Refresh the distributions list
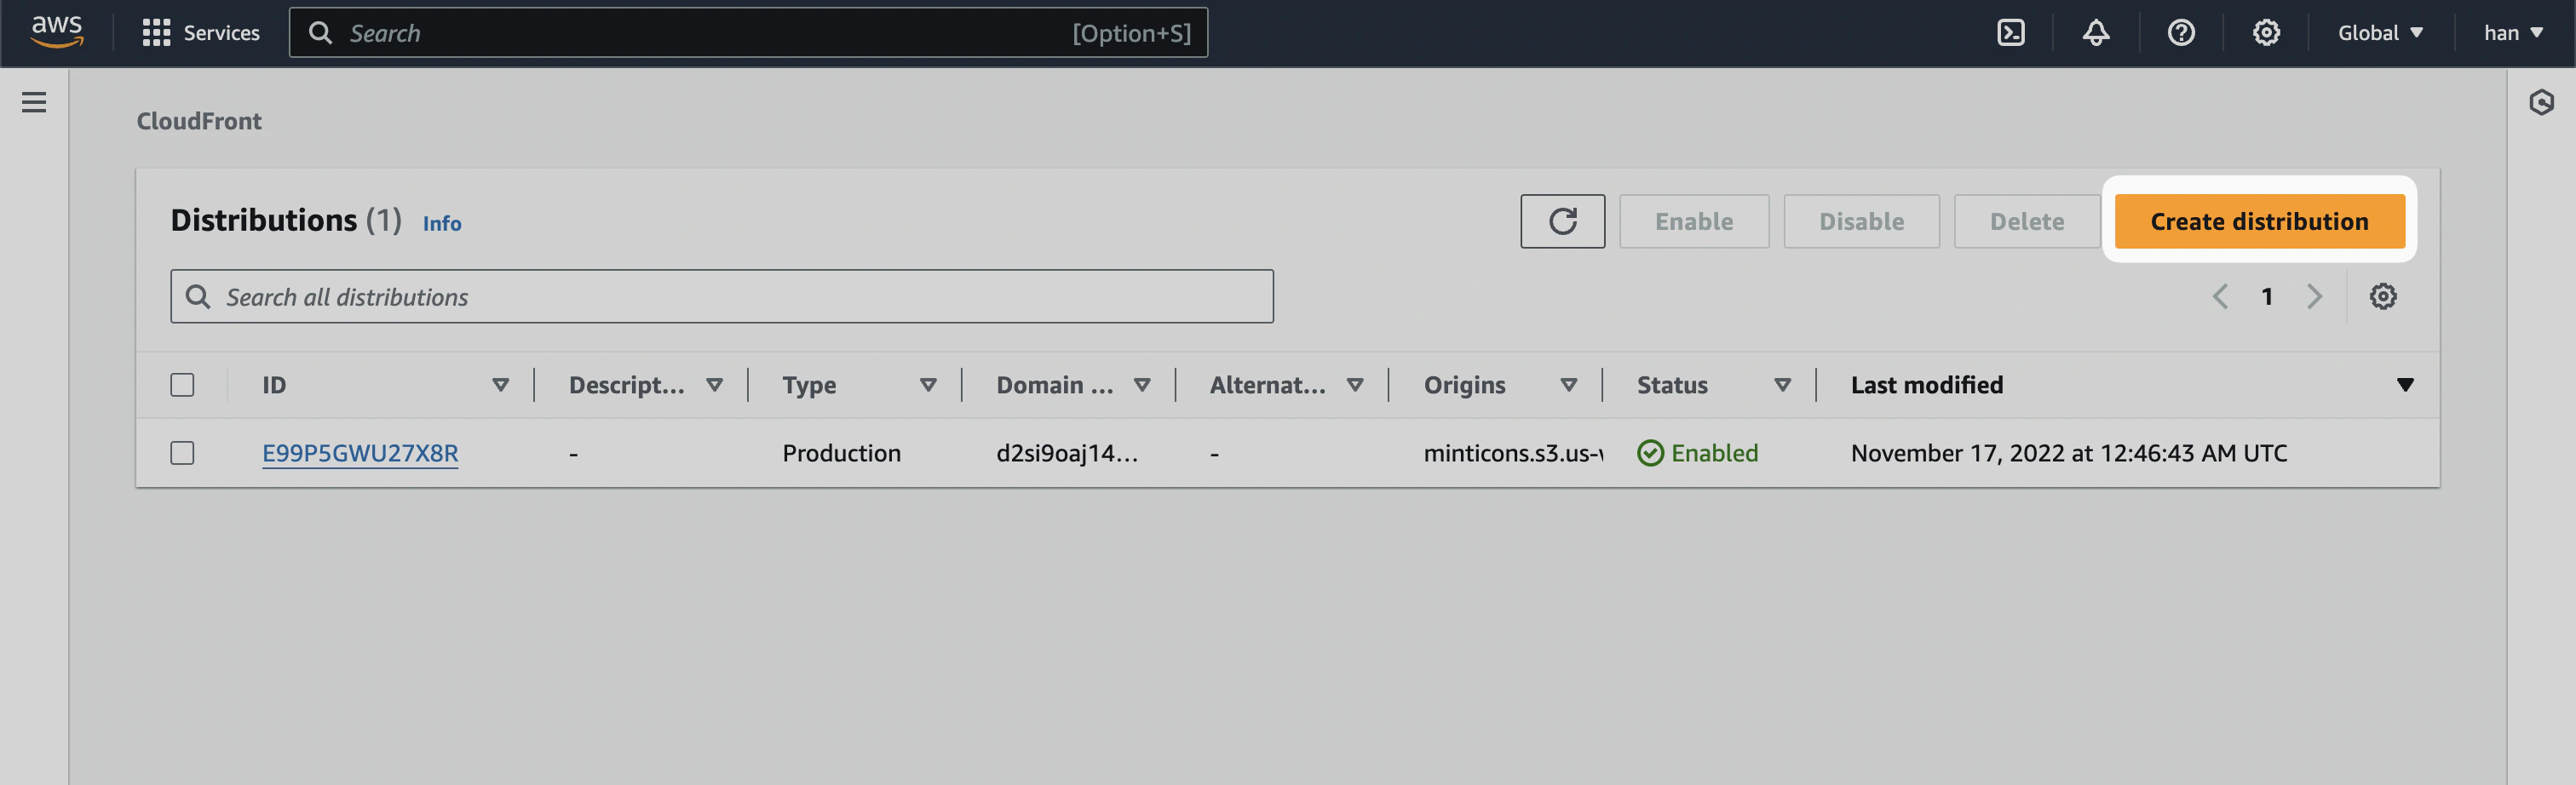 click(x=1563, y=221)
